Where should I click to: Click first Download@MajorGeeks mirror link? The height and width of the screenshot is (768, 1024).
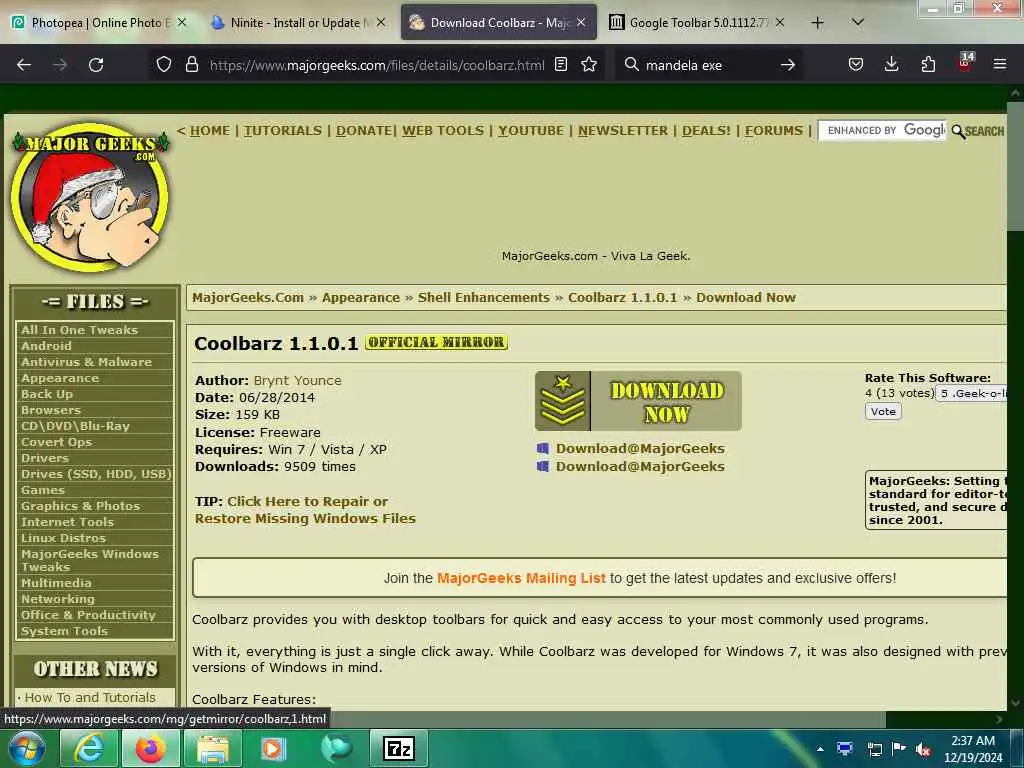(639, 449)
